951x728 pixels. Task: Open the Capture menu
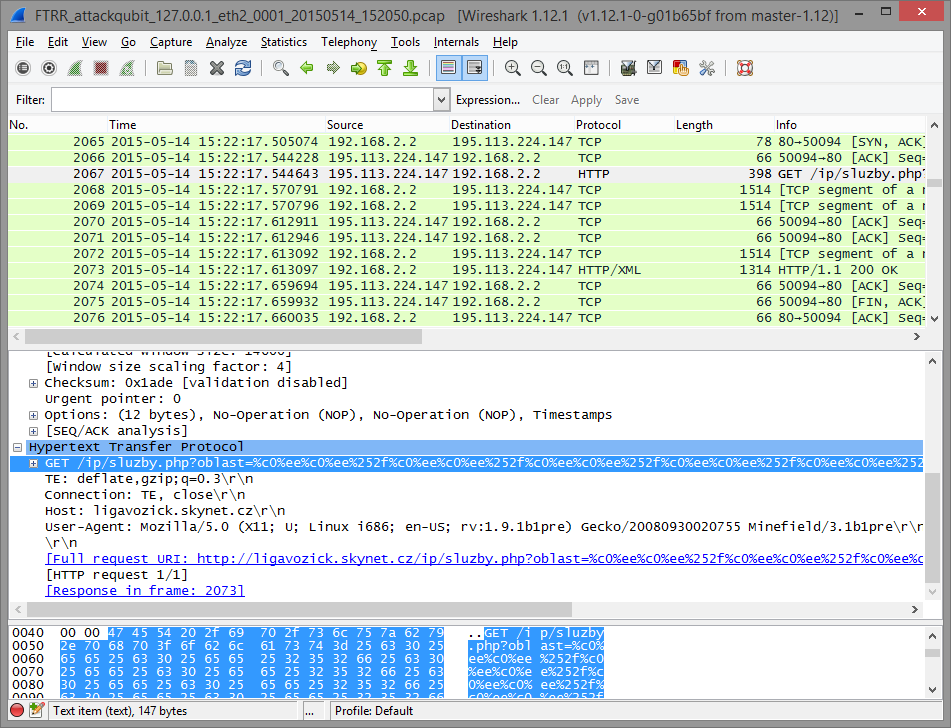(171, 42)
